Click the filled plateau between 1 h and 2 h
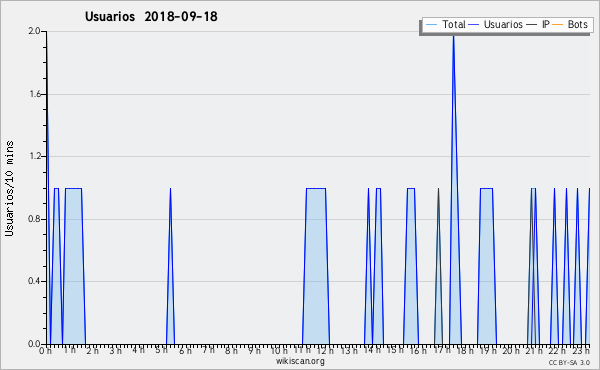Viewport: 600px width, 370px height. click(73, 266)
